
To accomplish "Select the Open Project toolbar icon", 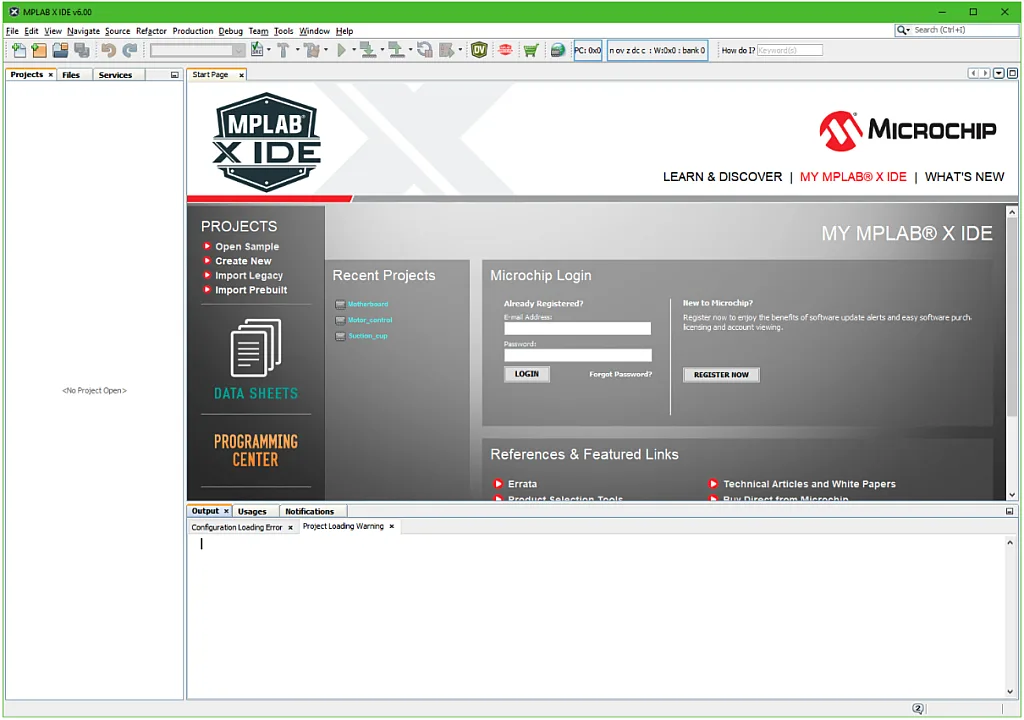I will 60,49.
